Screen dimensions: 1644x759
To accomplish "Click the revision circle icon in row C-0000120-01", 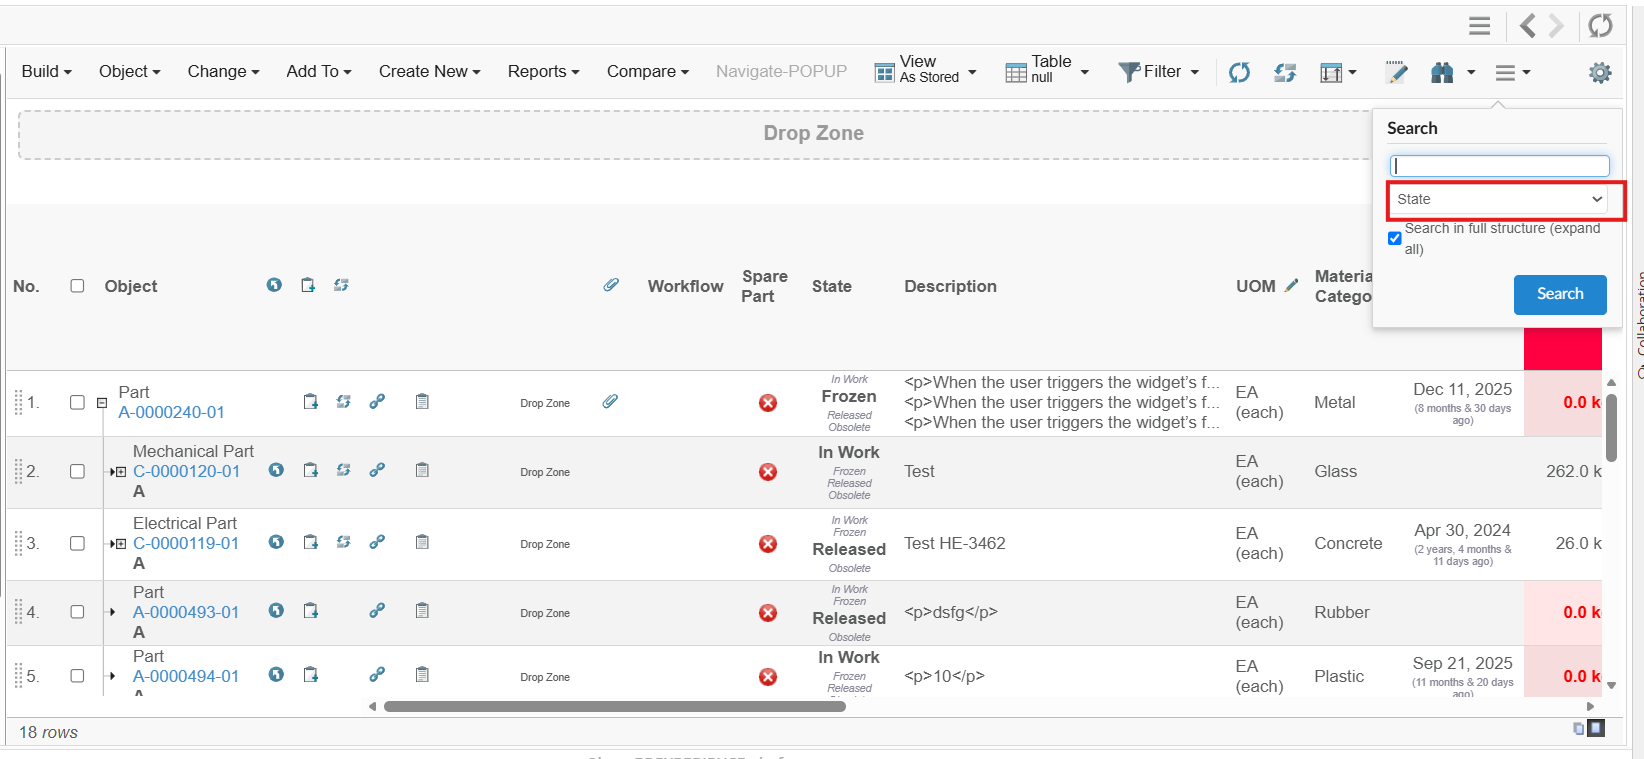I will click(x=276, y=470).
